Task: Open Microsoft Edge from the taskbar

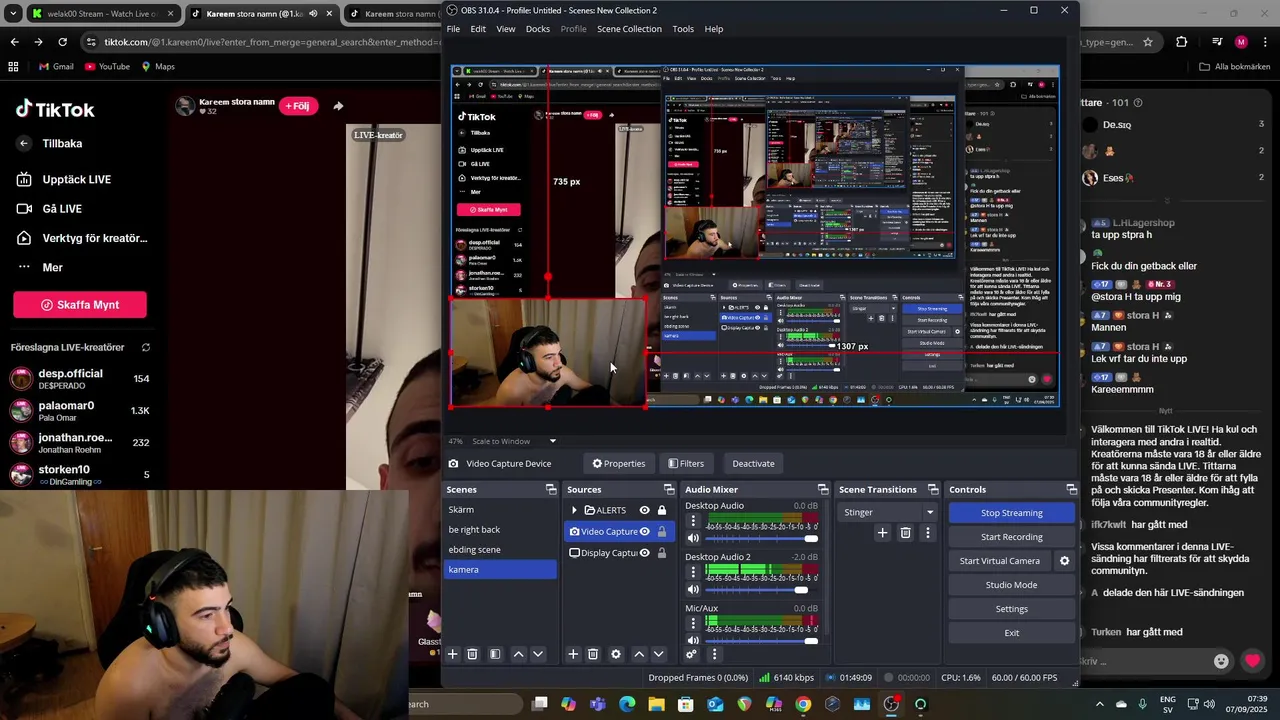Action: click(627, 704)
